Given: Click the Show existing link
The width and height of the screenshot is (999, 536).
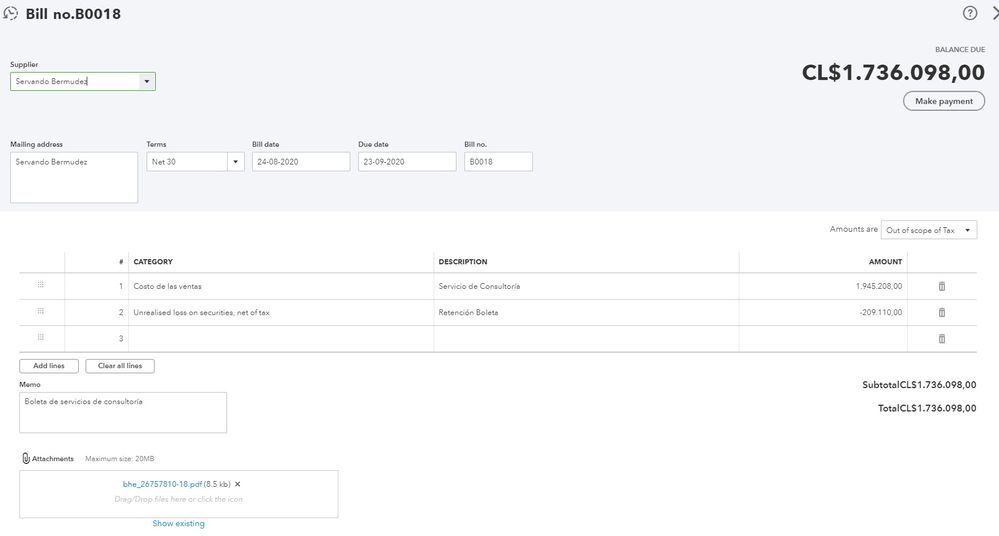Looking at the screenshot, I should coord(178,523).
